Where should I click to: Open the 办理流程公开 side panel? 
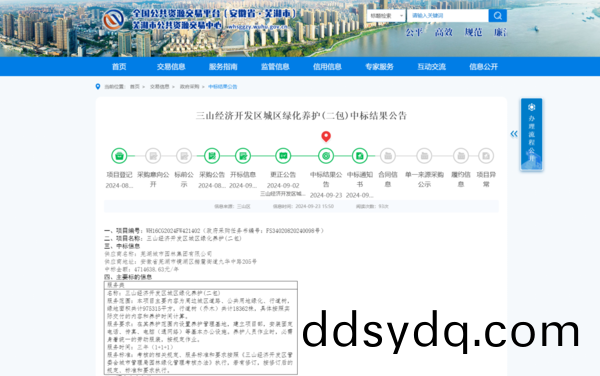click(x=532, y=134)
